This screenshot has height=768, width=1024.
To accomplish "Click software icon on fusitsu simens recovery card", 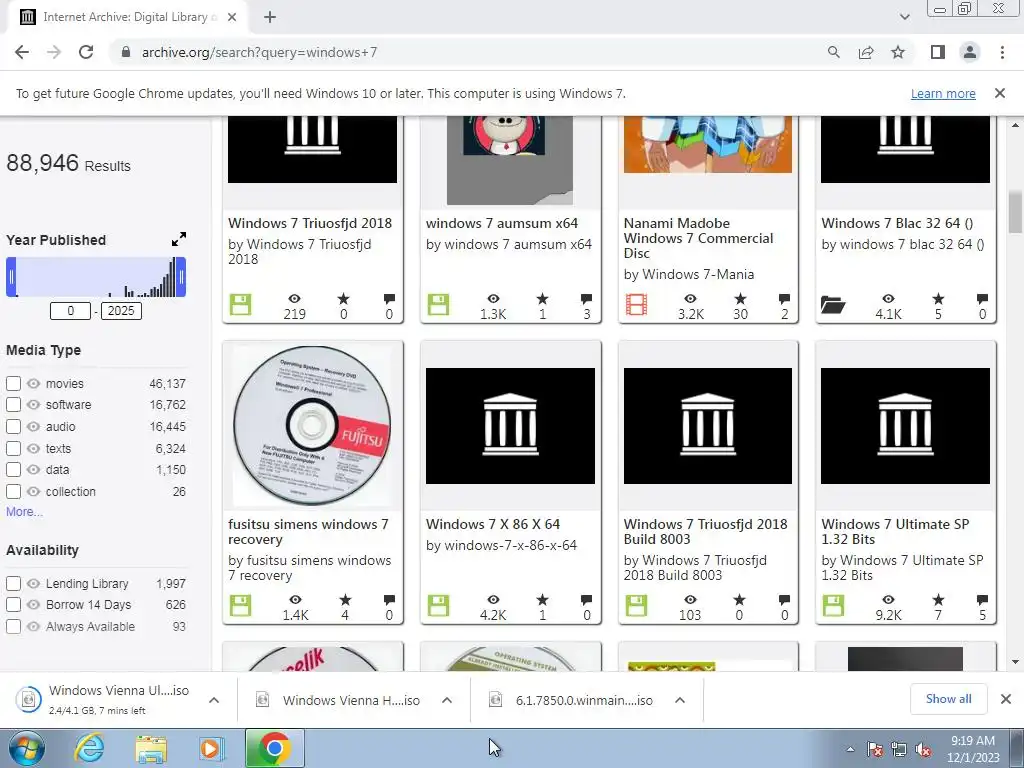I will tap(240, 605).
